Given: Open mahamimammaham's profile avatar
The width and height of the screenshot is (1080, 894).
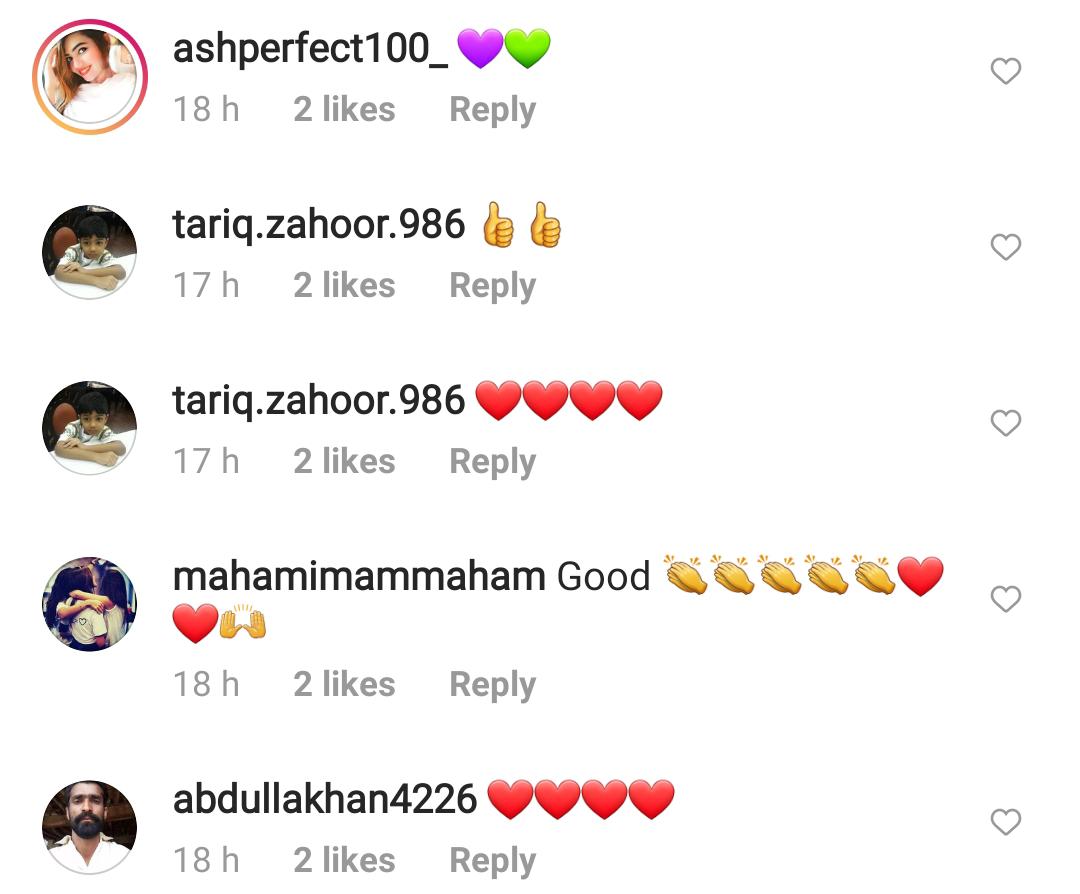Looking at the screenshot, I should click(x=90, y=604).
